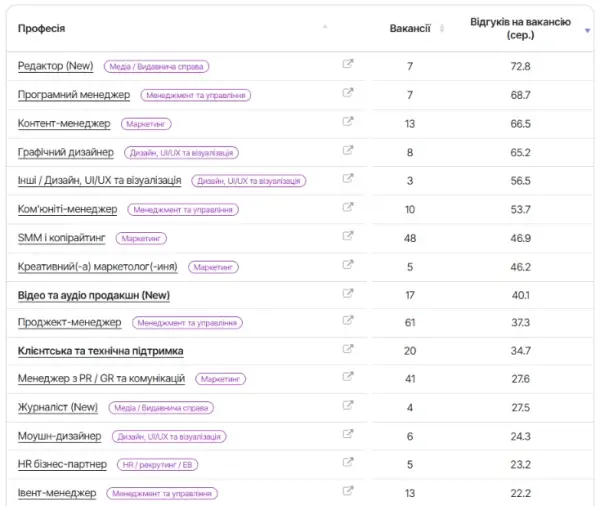Click Менеджмент та управління tag beside Проджект-менеджер
The height and width of the screenshot is (506, 600).
click(187, 323)
